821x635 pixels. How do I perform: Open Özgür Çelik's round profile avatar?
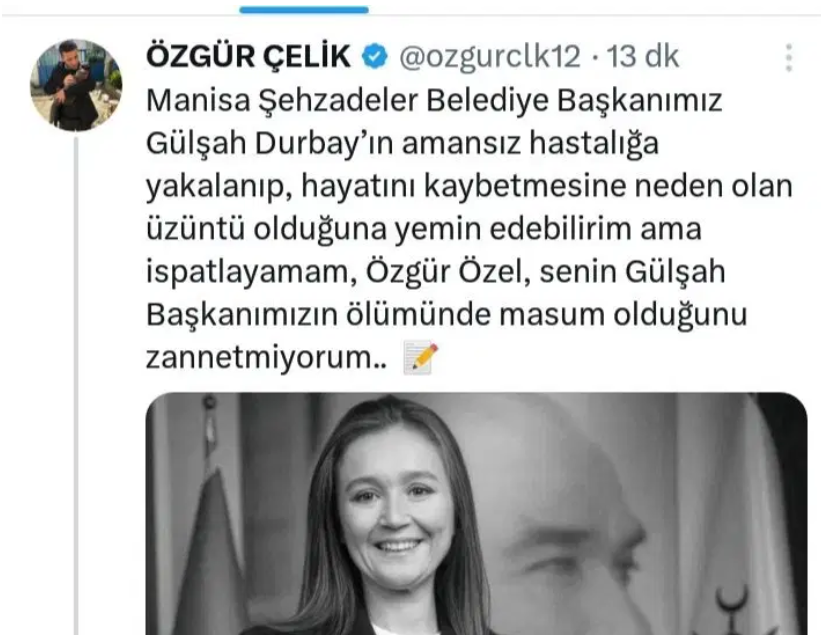(76, 84)
